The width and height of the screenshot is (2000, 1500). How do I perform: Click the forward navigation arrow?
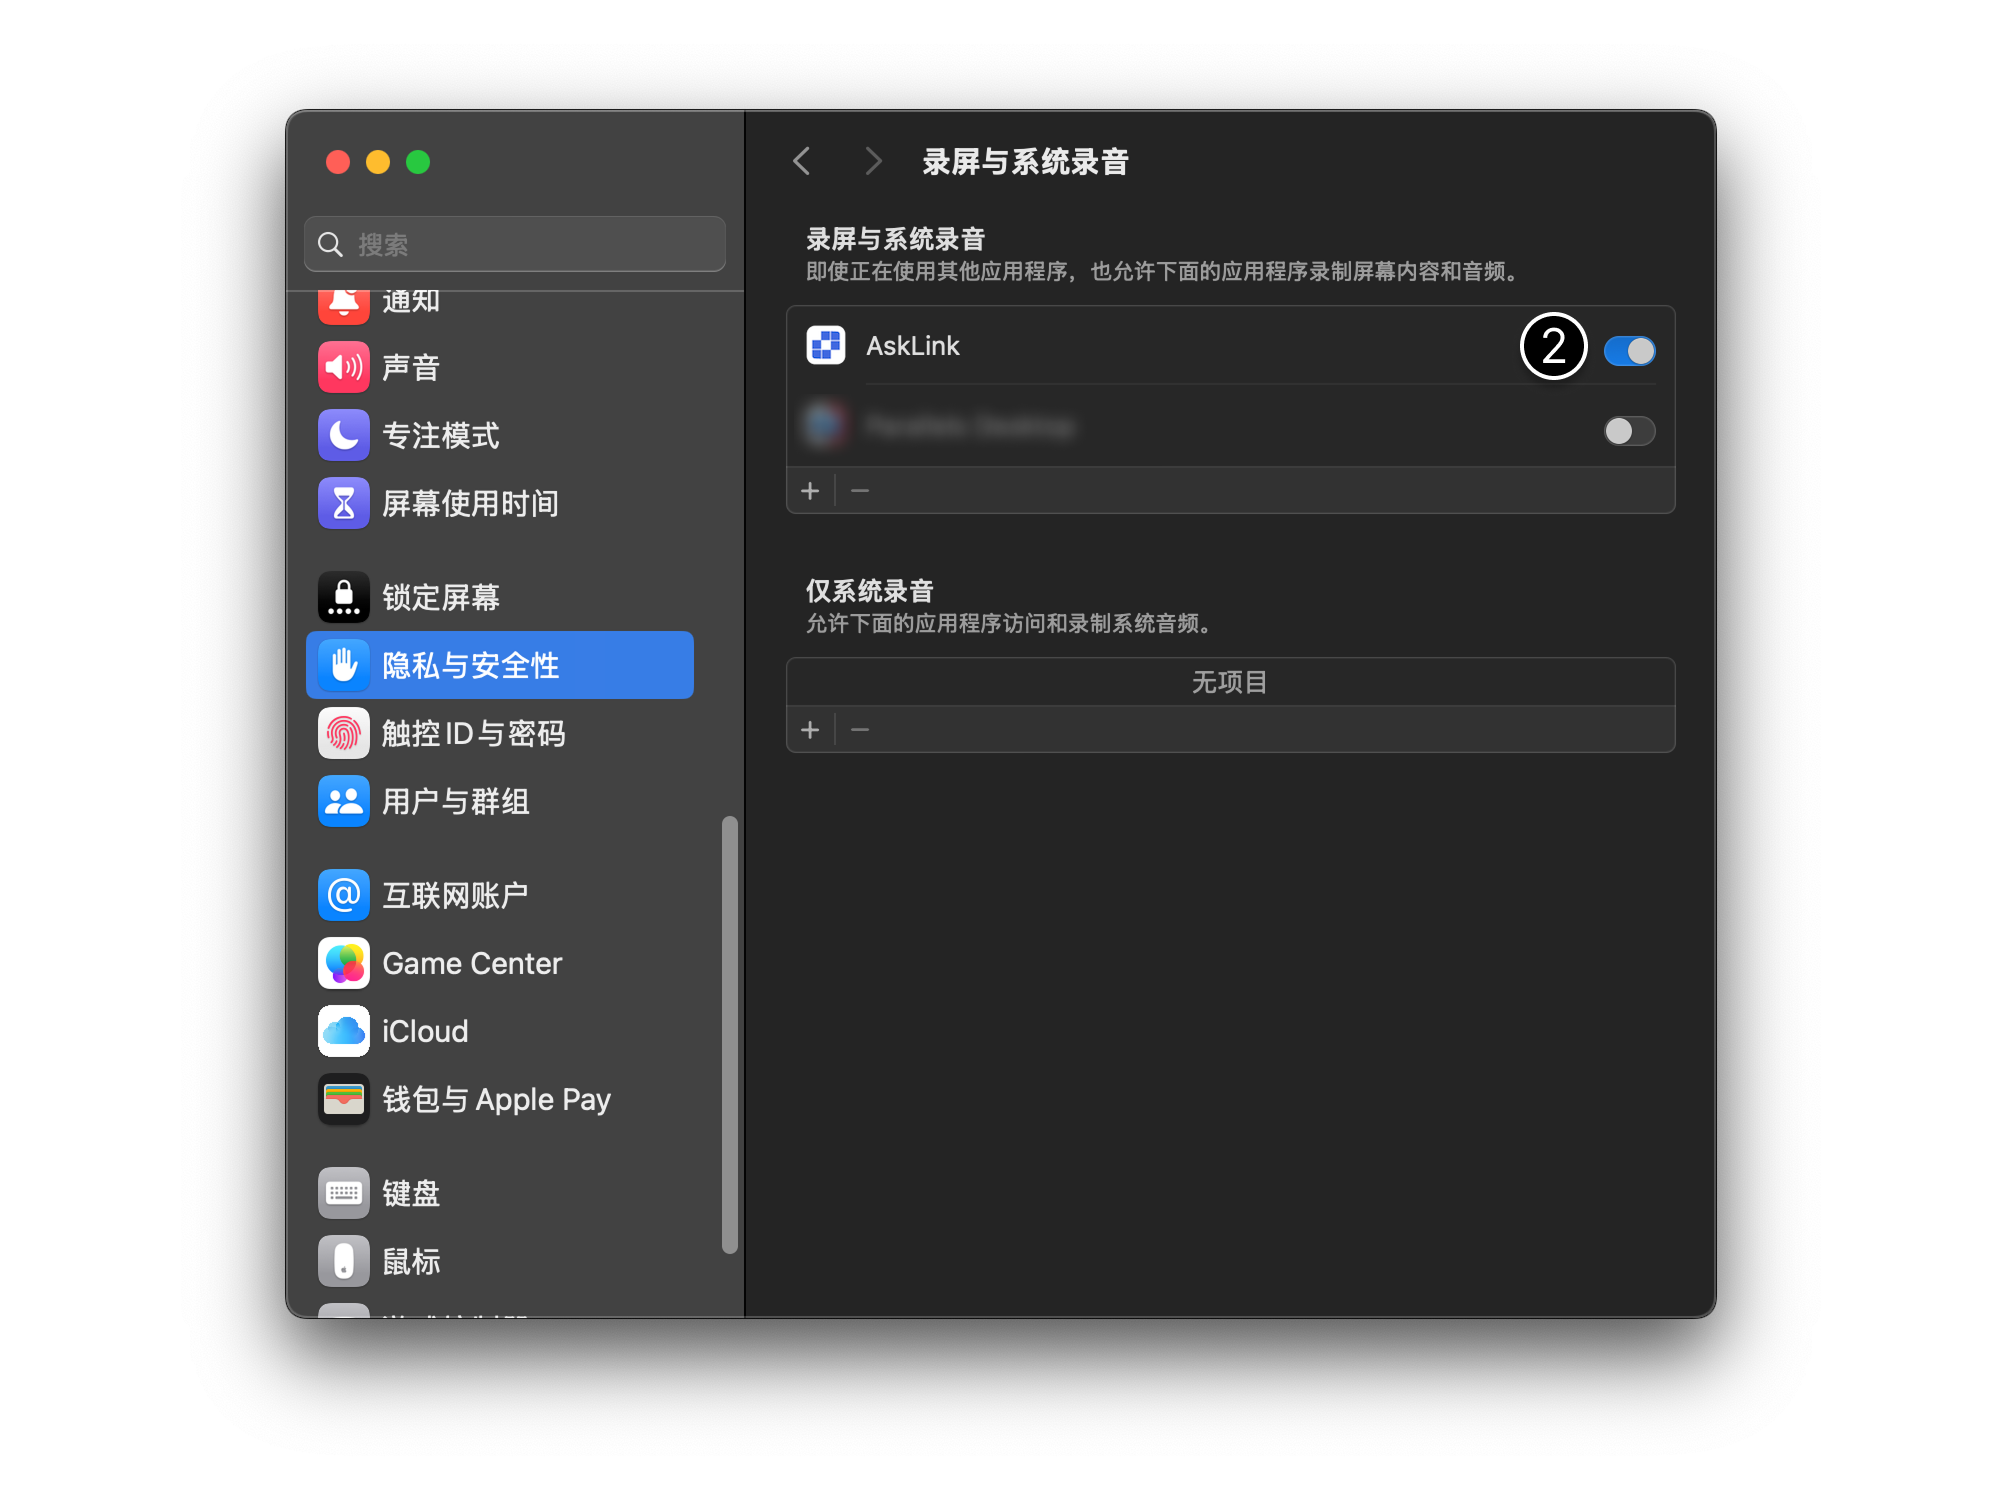click(x=873, y=161)
